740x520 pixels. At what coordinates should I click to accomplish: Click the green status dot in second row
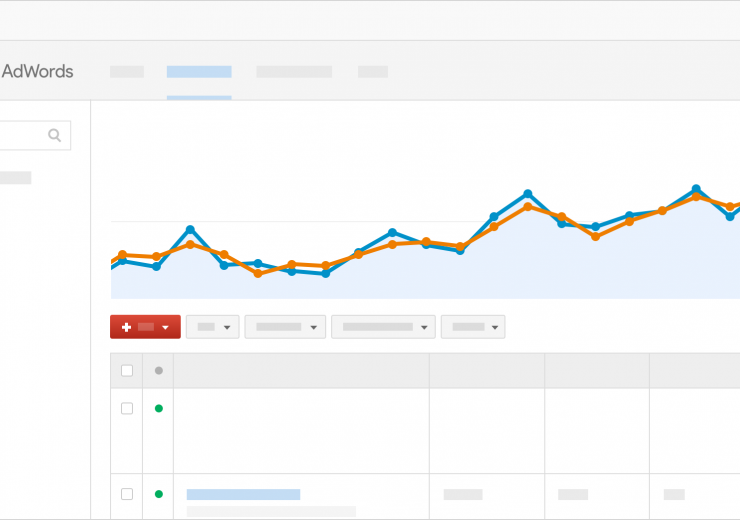click(x=158, y=494)
